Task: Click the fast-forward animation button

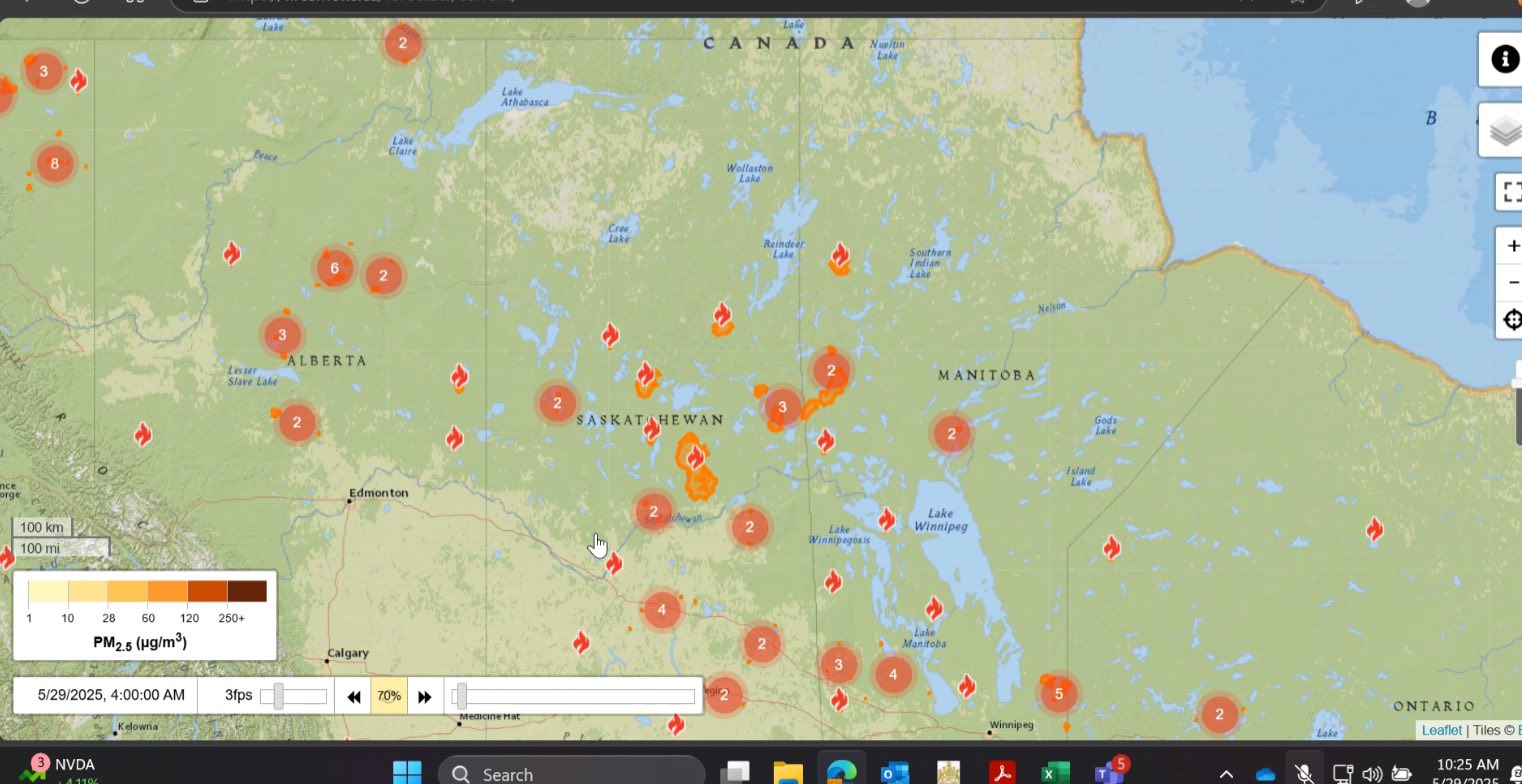Action: pos(425,696)
